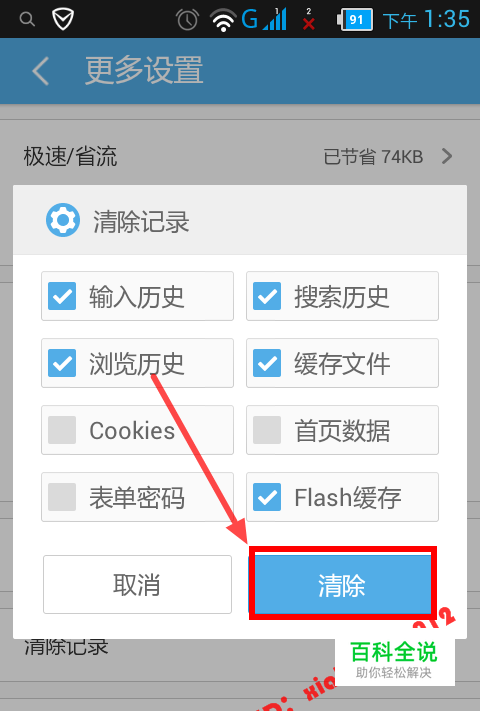Tap the blue 清除 button
This screenshot has width=480, height=711.
tap(343, 584)
